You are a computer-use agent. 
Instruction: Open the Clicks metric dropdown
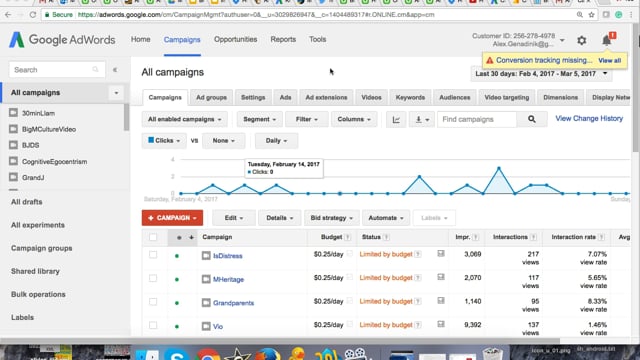[x=164, y=140]
